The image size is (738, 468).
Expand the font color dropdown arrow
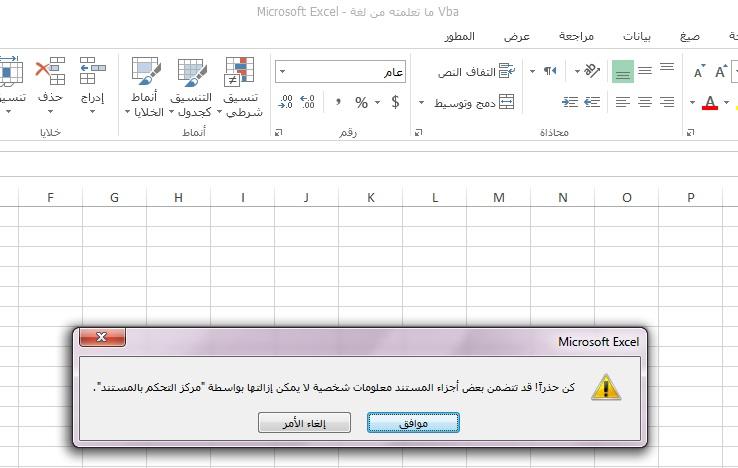[692, 102]
